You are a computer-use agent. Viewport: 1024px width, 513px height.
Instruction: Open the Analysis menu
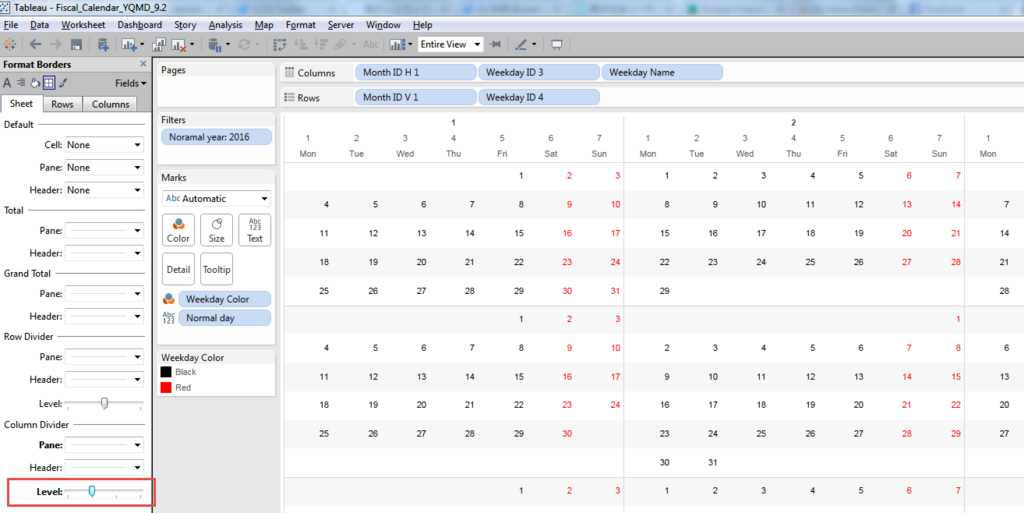pyautogui.click(x=225, y=25)
